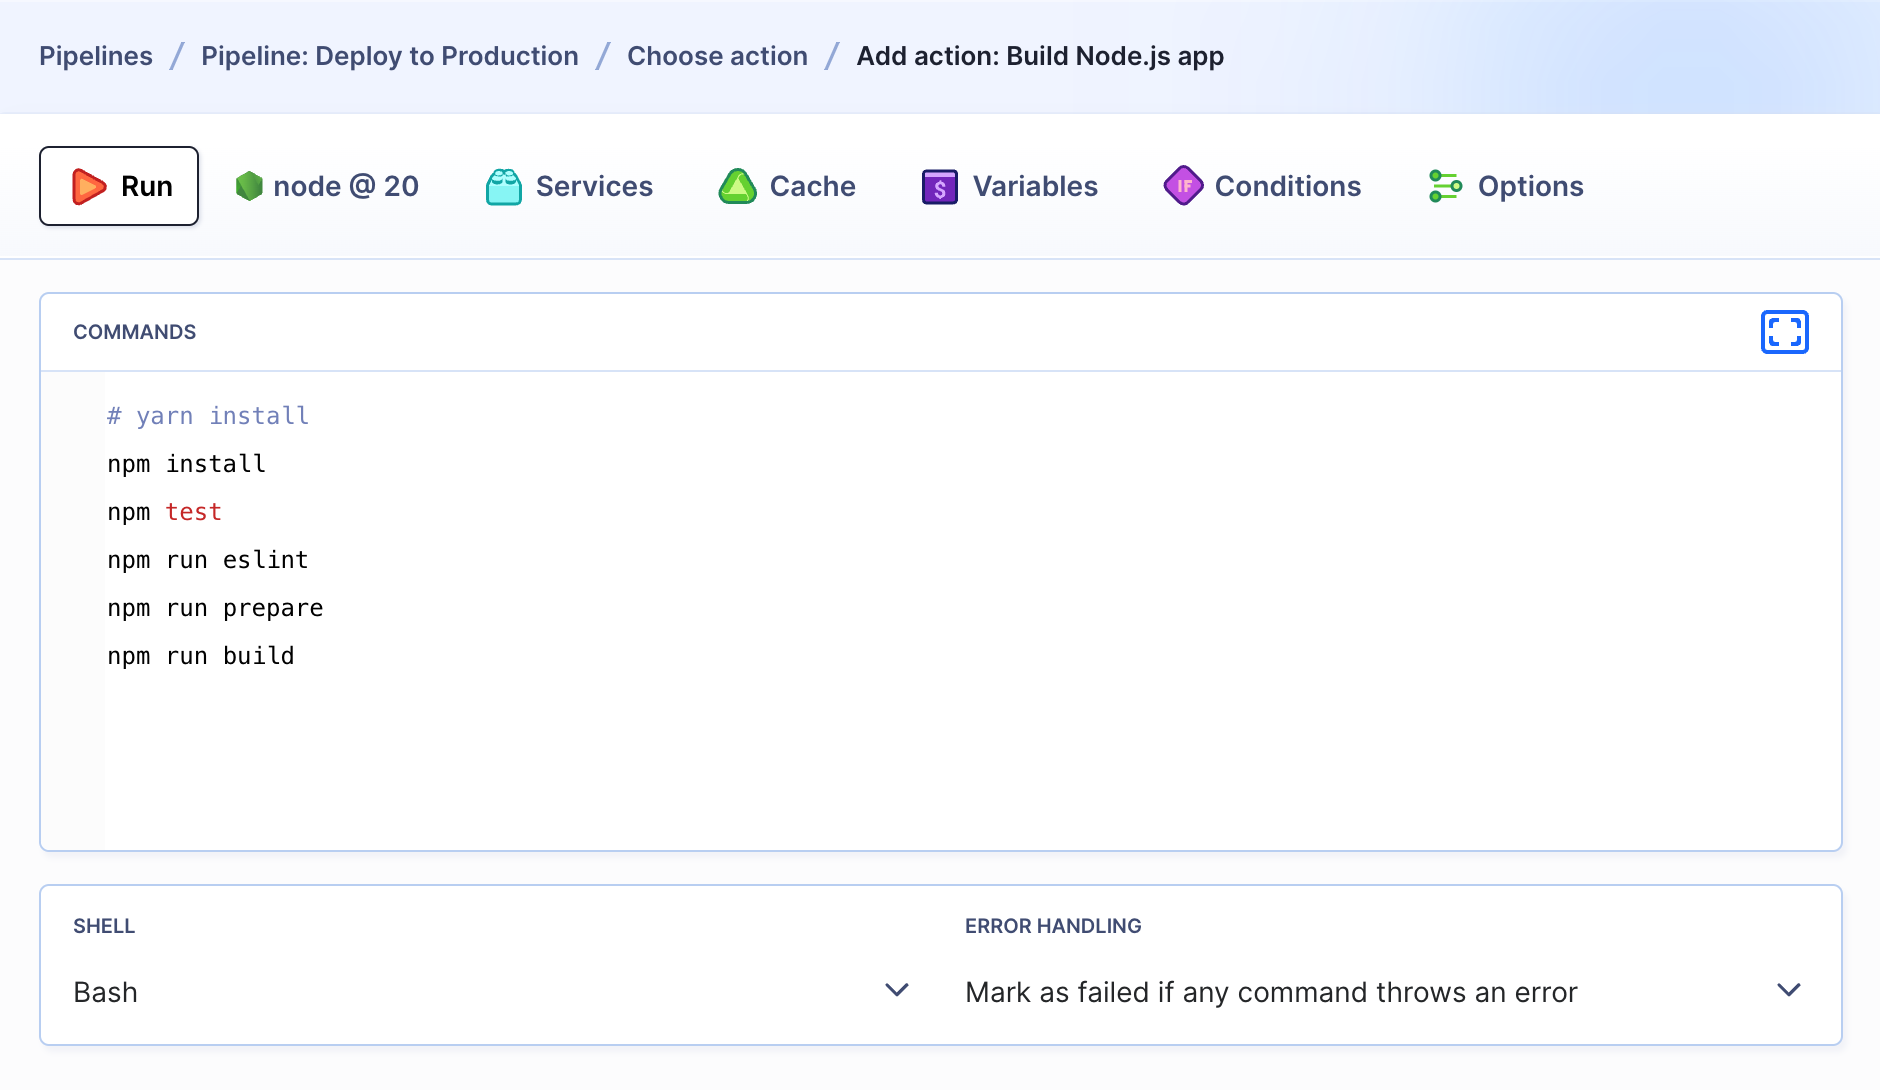Click the 'npm run build' line
Screen dimensions: 1880x1090
[201, 656]
